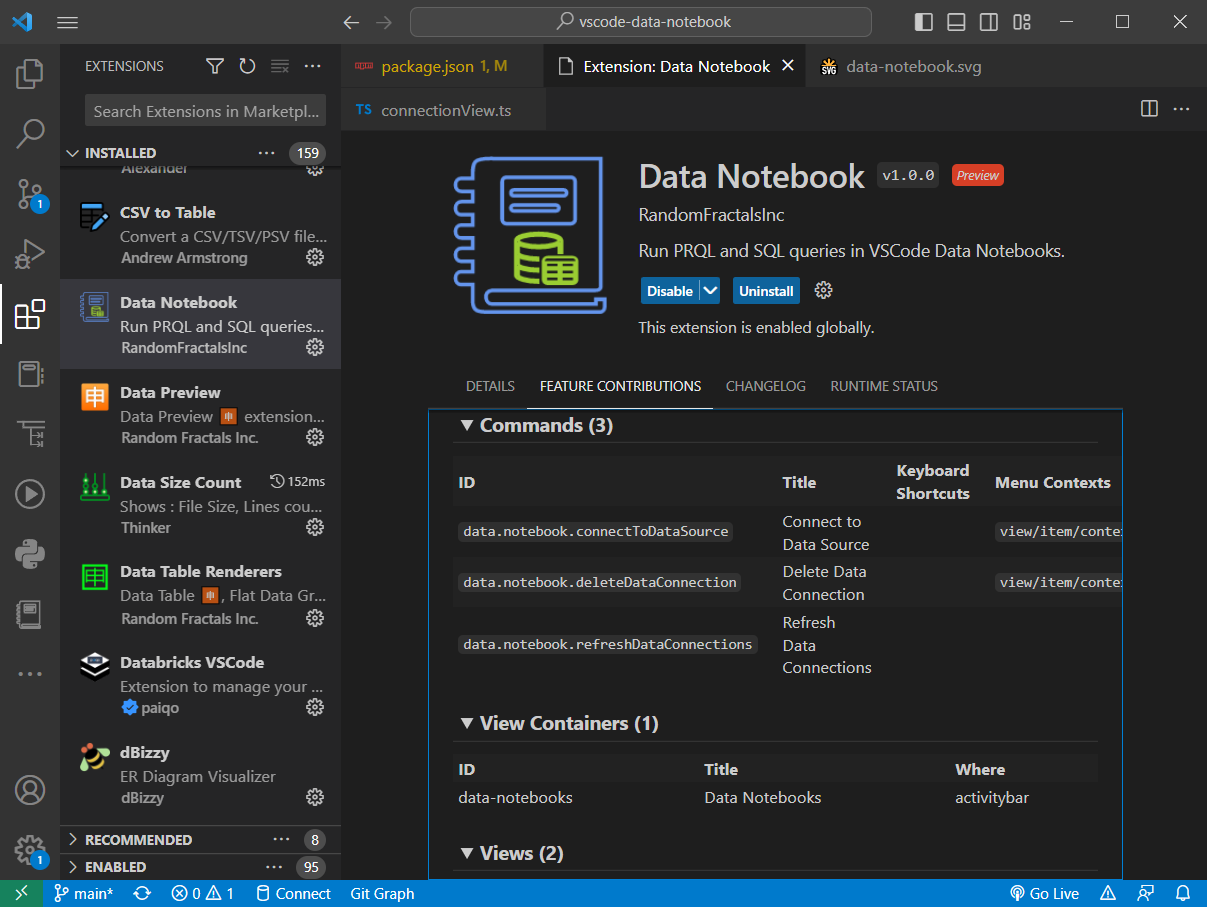Filter extensions using the funnel icon

tap(215, 66)
